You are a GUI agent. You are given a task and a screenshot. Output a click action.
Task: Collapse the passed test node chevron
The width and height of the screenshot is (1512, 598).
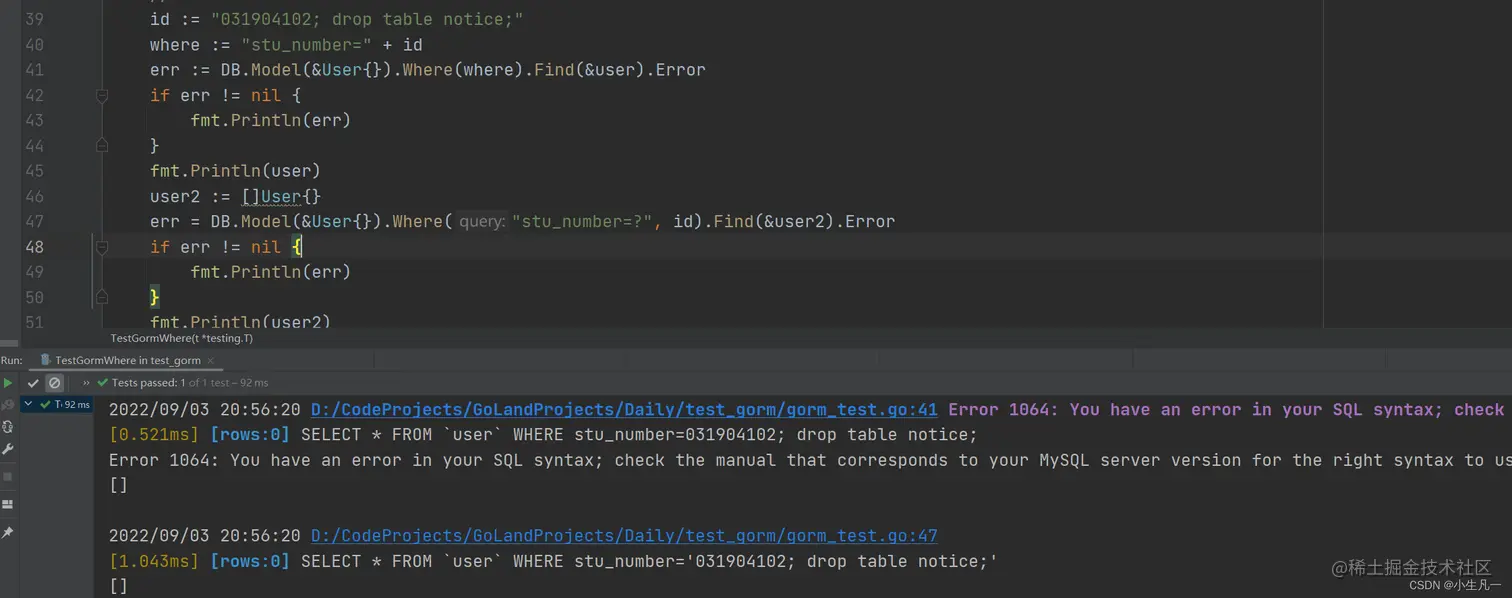[27, 403]
